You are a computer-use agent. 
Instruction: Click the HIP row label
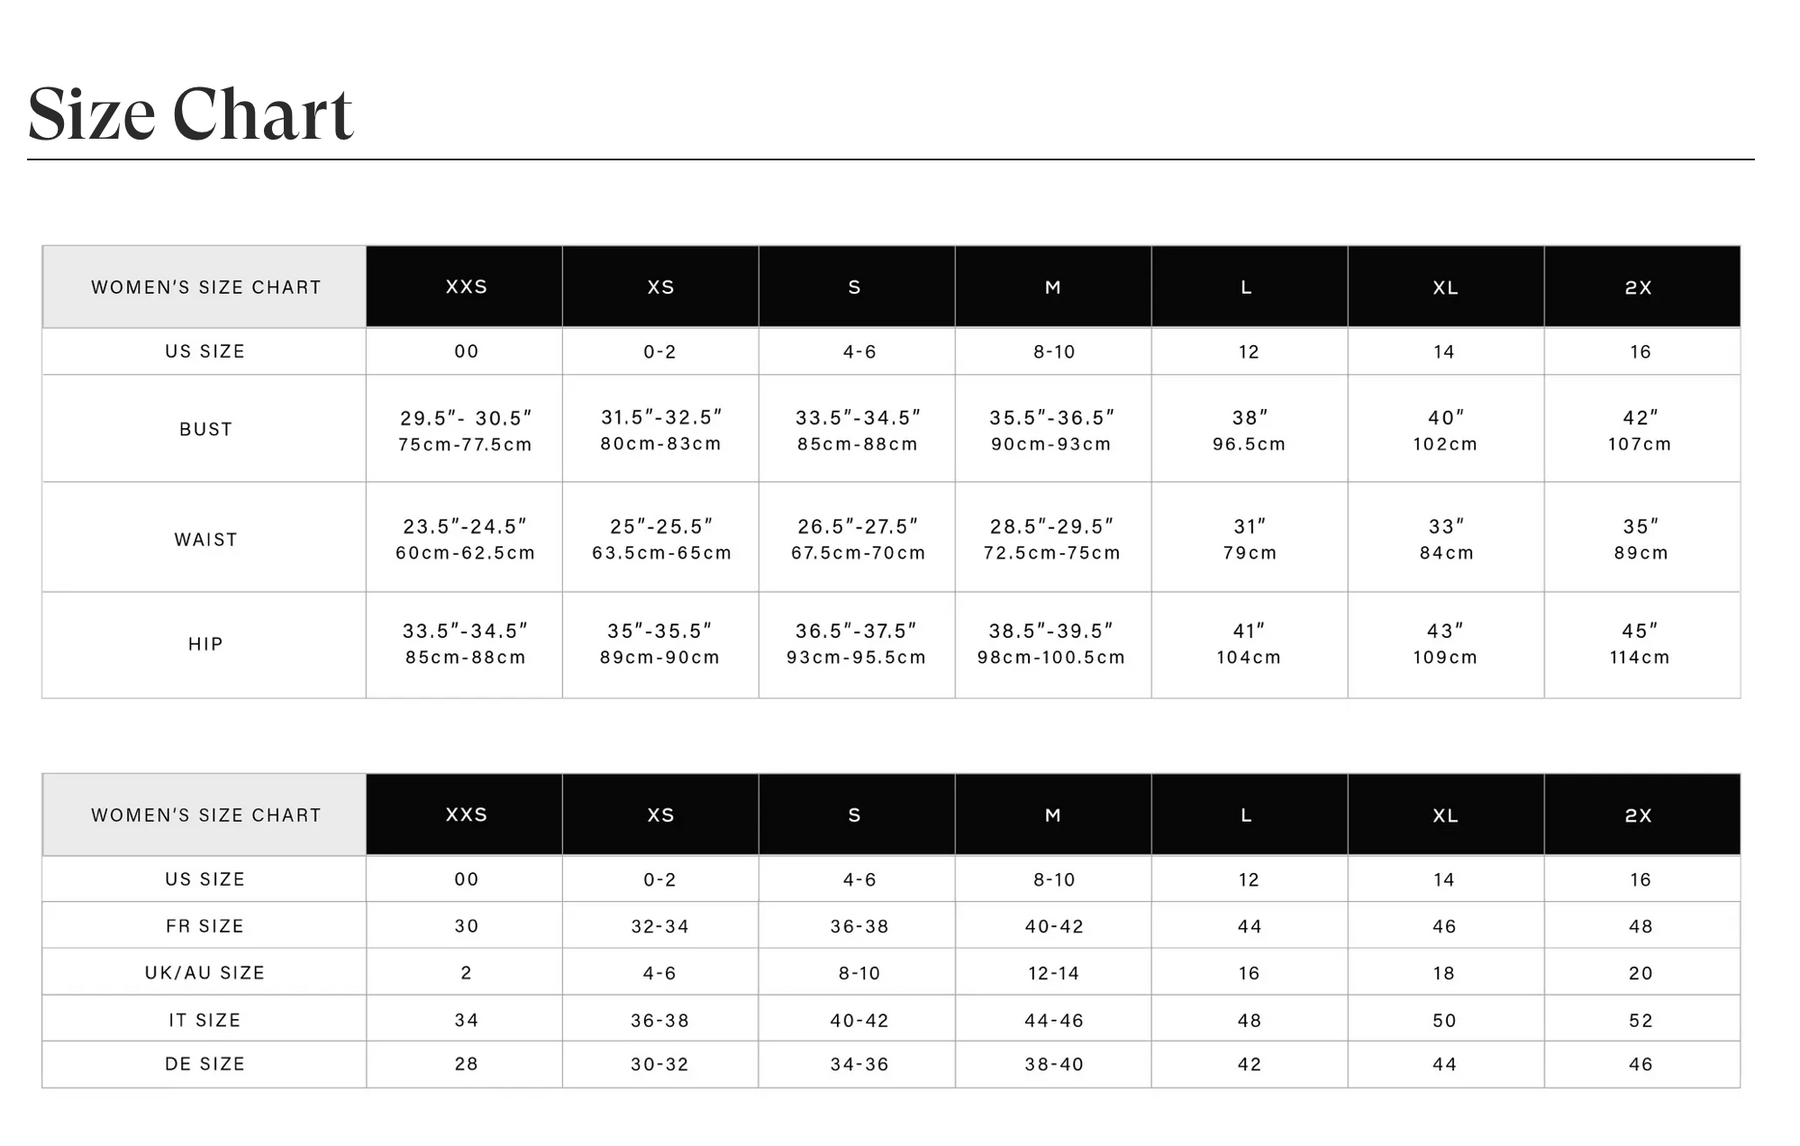click(x=205, y=644)
